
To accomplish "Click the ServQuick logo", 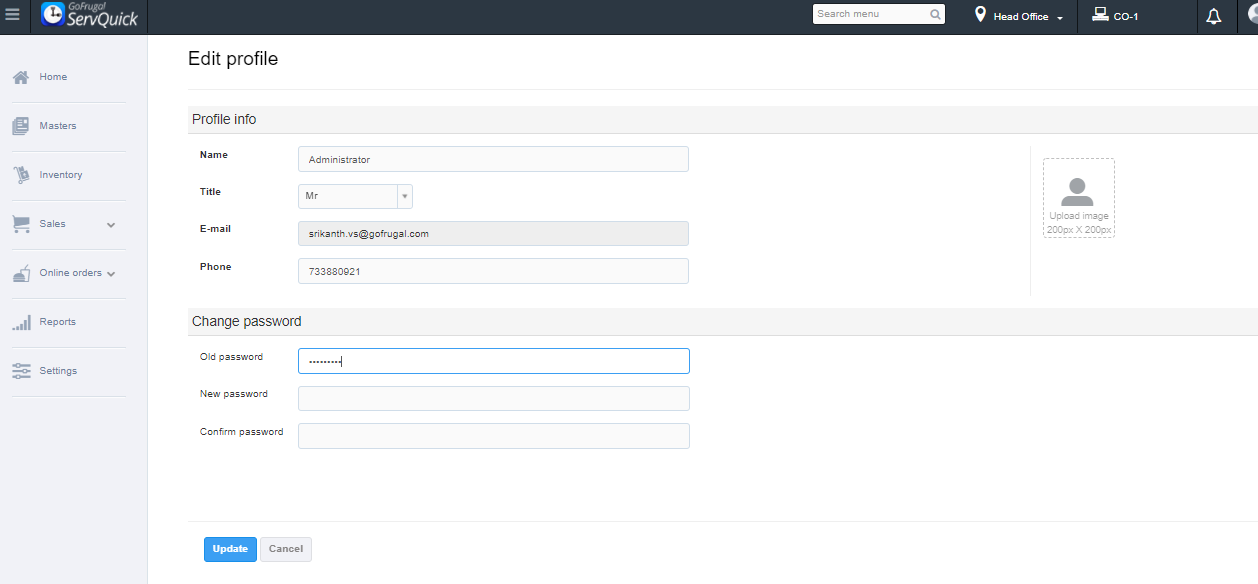I will [90, 16].
